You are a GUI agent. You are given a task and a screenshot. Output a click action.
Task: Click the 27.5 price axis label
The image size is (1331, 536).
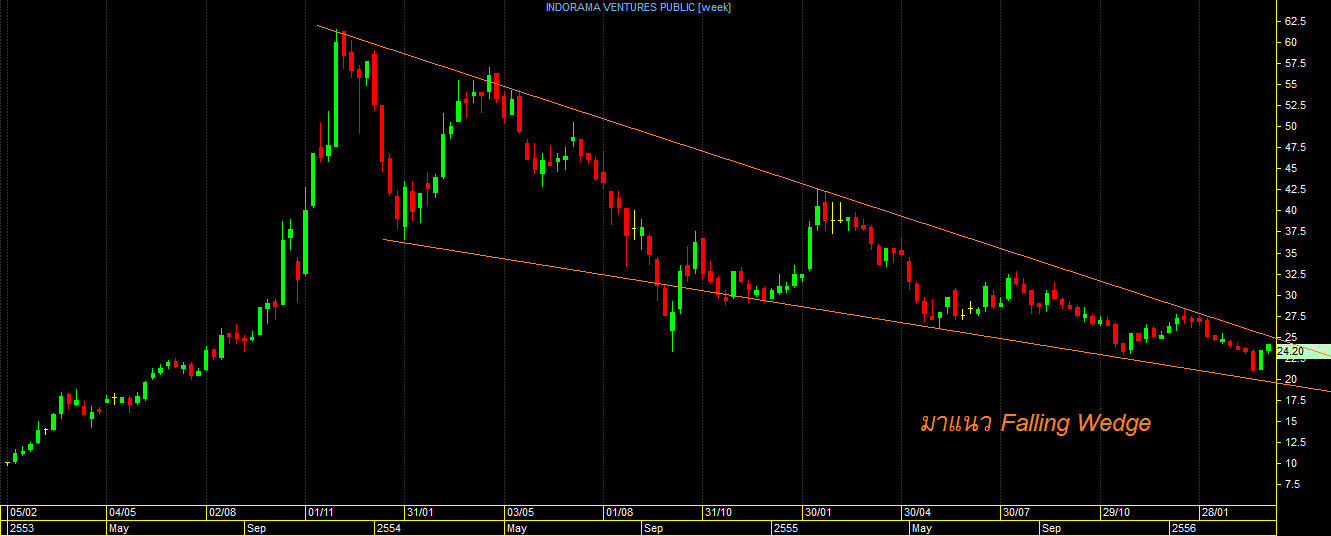click(x=1297, y=316)
